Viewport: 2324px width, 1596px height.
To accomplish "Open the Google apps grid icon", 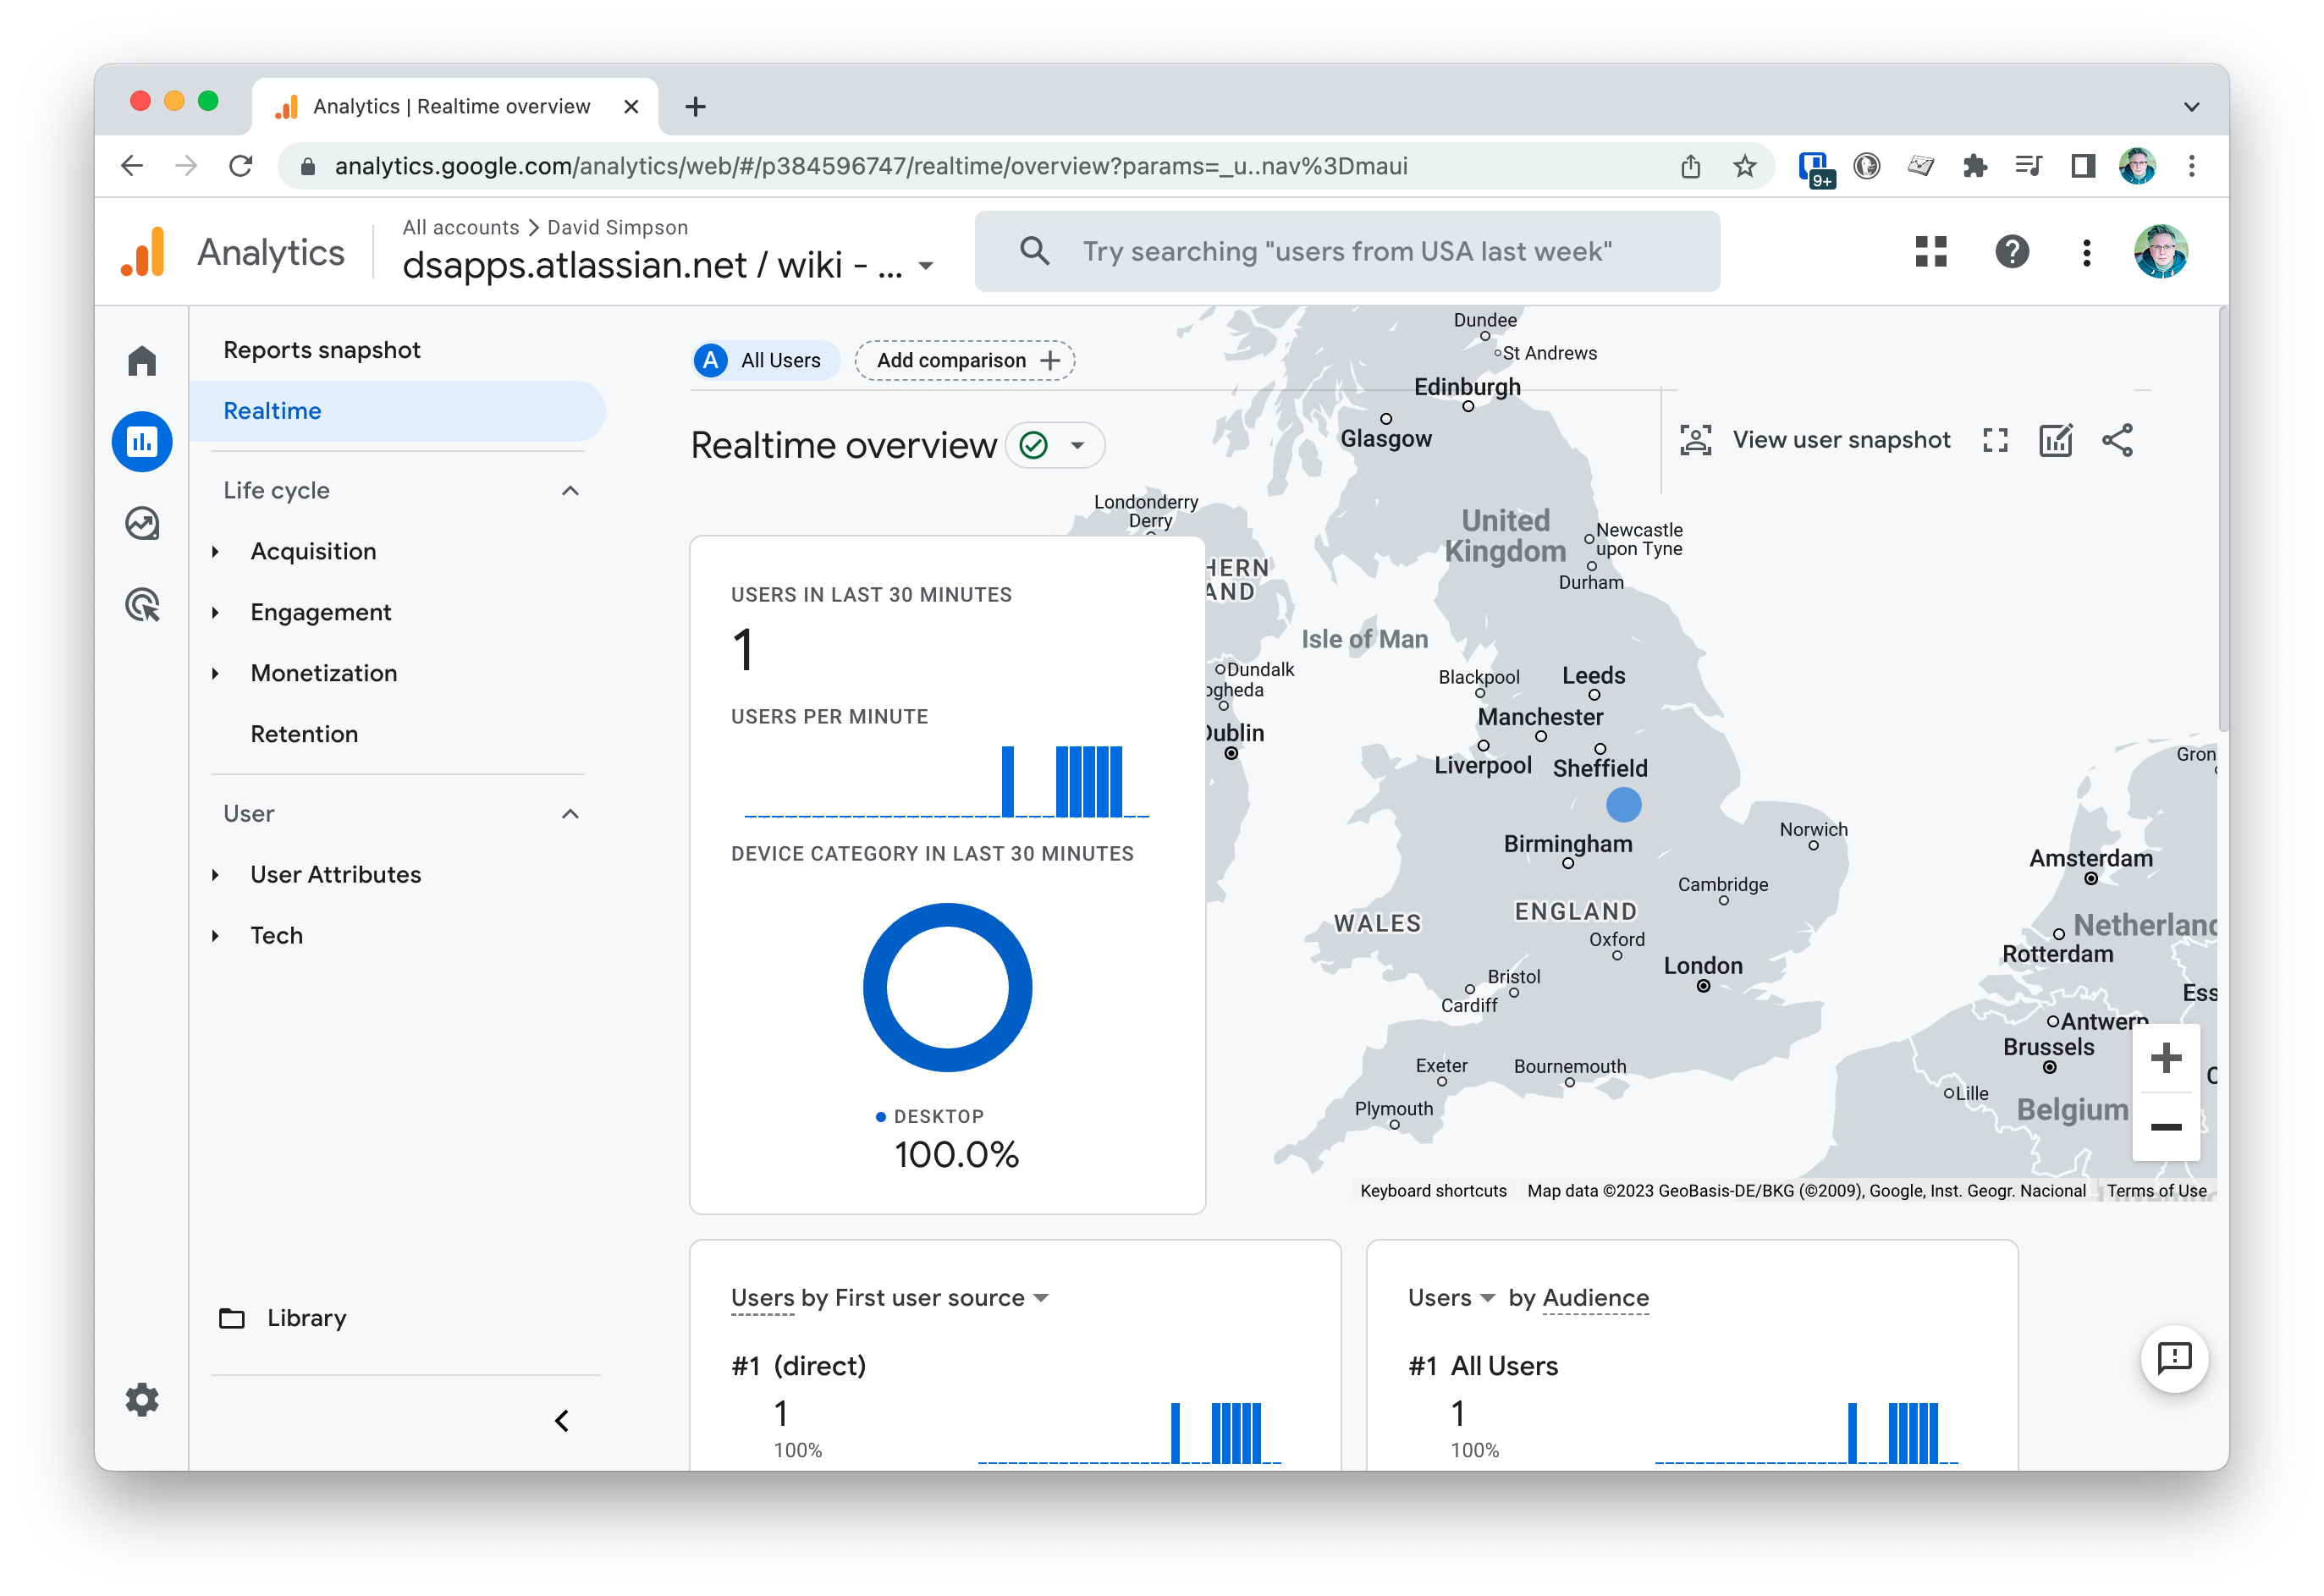I will (1930, 252).
